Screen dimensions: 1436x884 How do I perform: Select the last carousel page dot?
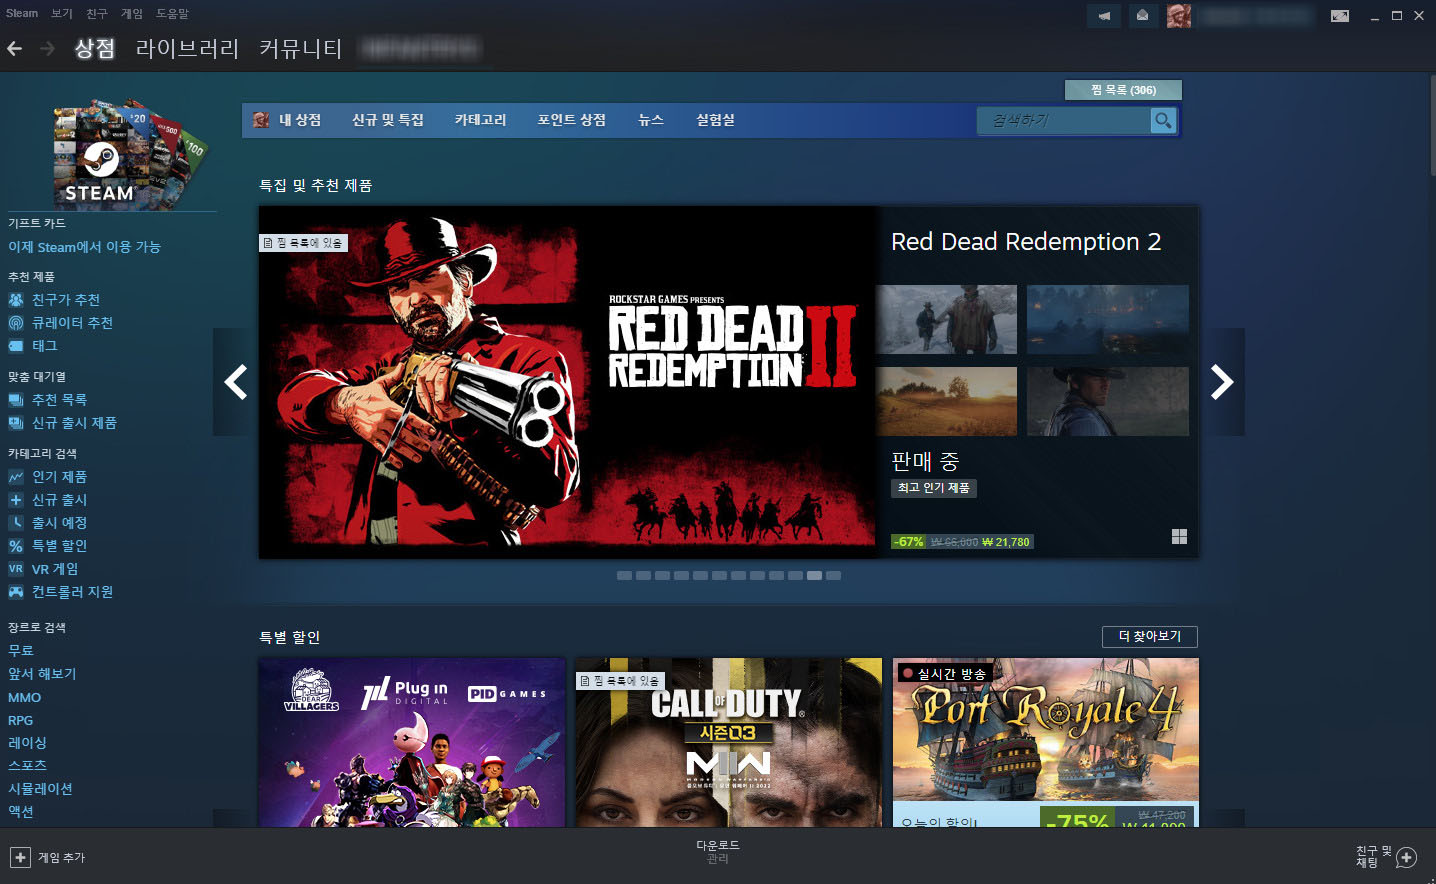(833, 576)
